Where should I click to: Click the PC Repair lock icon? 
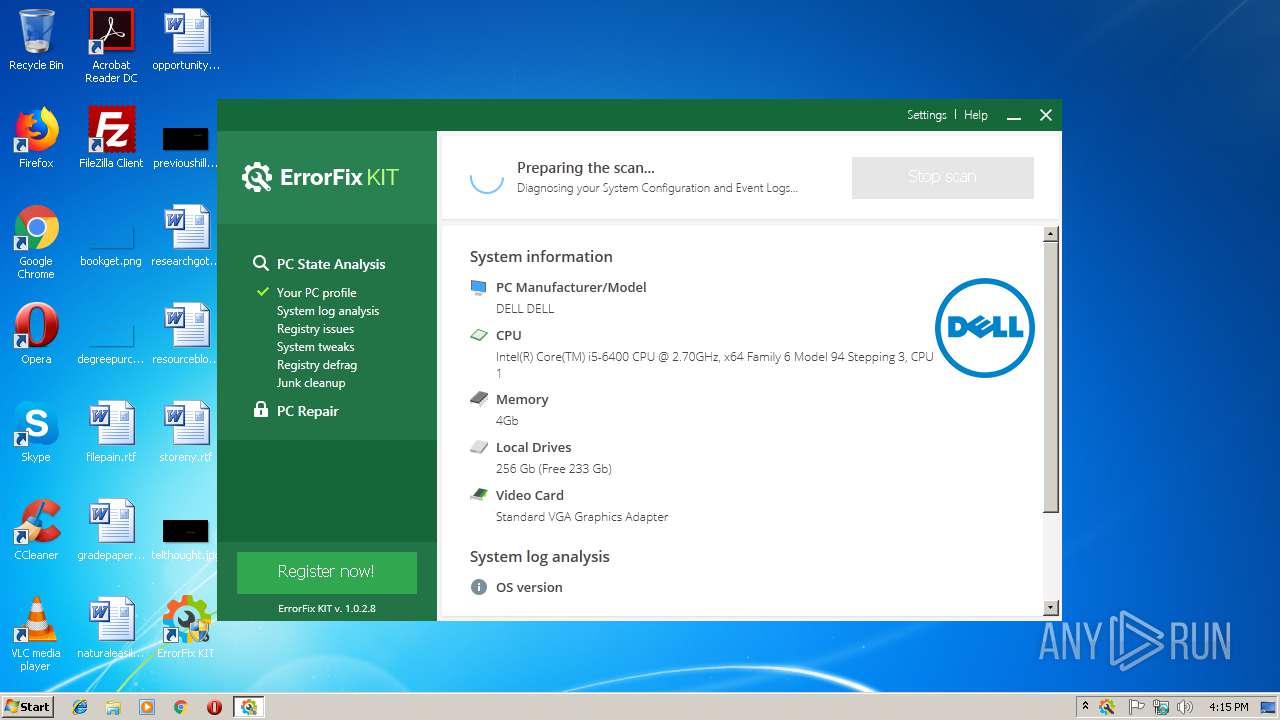point(261,410)
